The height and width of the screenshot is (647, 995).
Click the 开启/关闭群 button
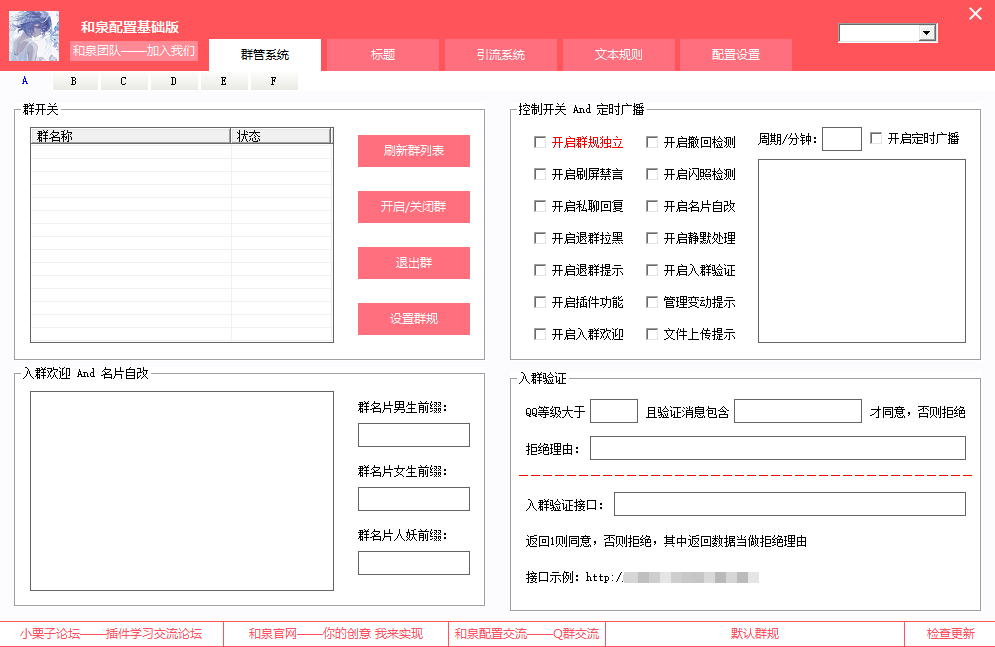[413, 207]
